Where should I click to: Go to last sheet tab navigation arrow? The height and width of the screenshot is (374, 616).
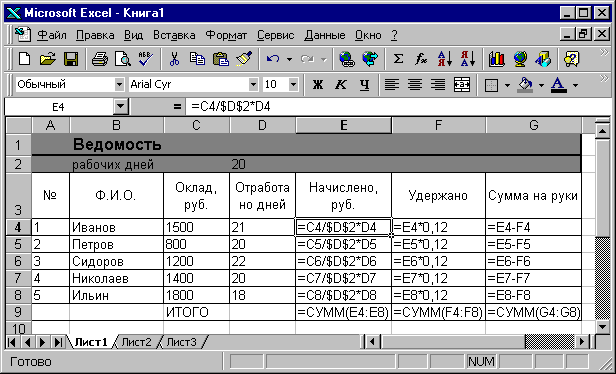coord(59,342)
